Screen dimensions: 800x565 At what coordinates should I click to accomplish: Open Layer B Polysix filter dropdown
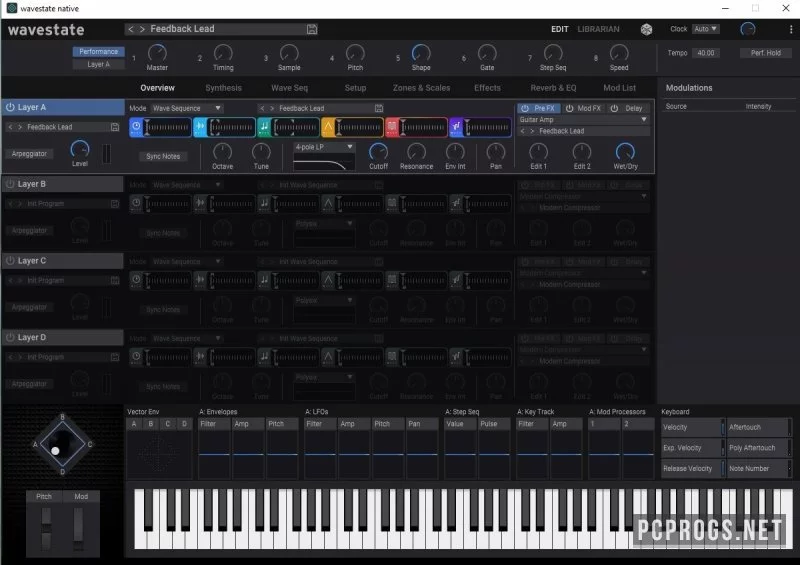point(324,224)
